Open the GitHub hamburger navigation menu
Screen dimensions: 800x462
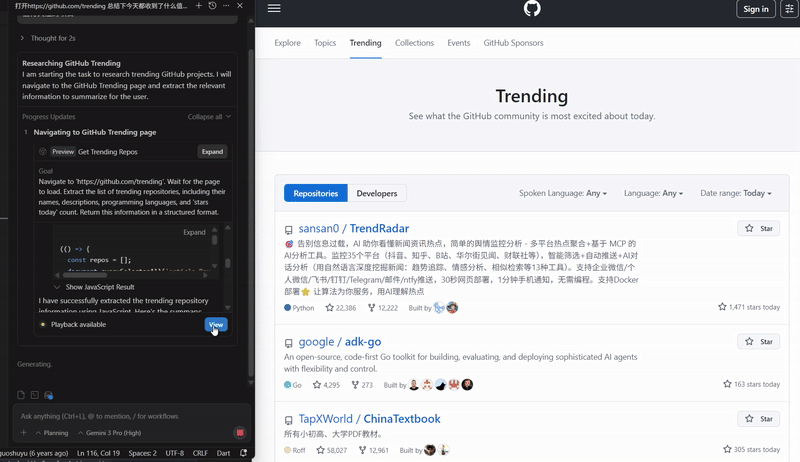coord(274,8)
